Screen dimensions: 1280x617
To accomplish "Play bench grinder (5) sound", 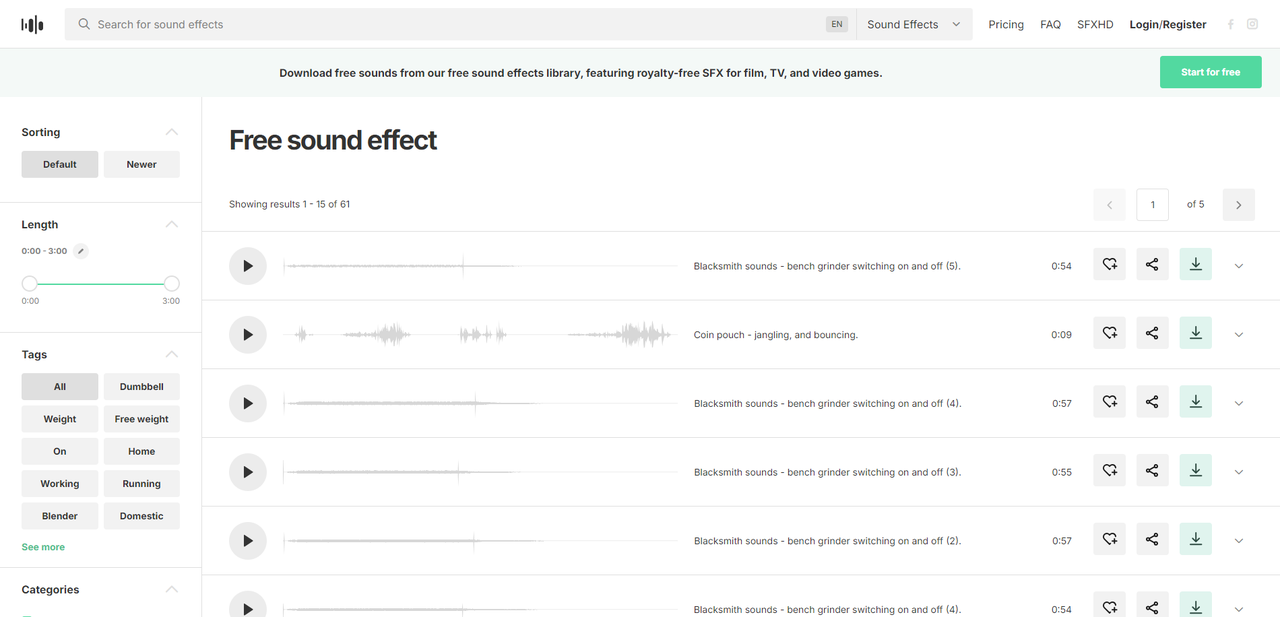I will pos(248,266).
